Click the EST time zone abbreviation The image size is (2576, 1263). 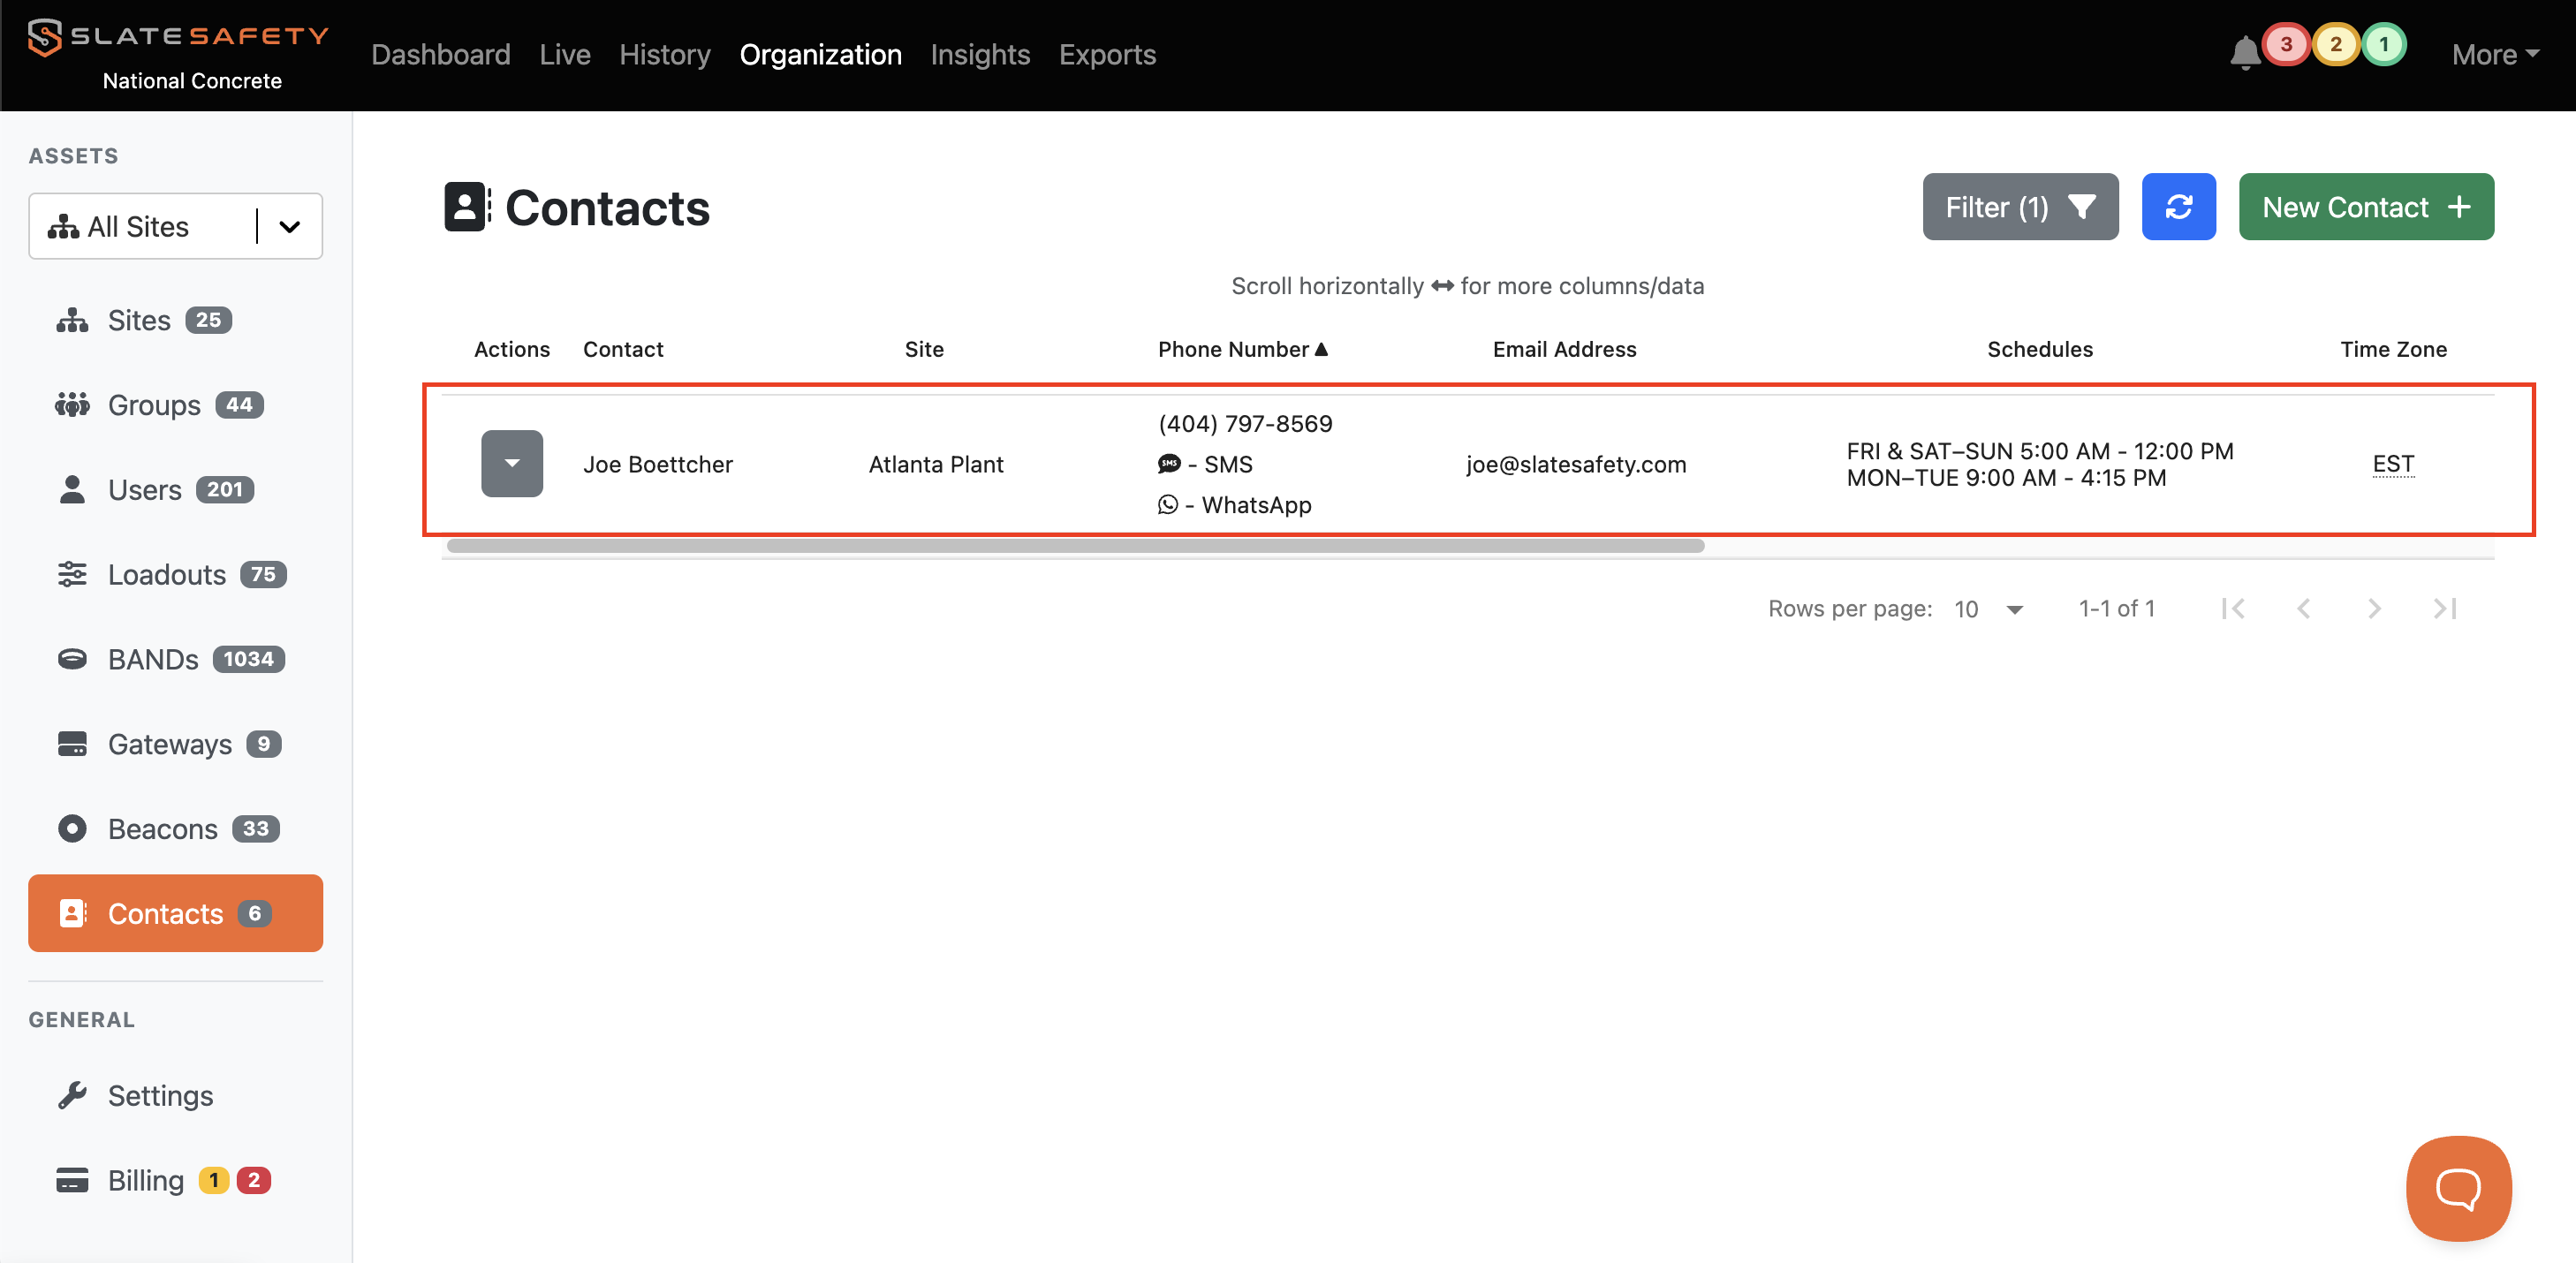2392,464
